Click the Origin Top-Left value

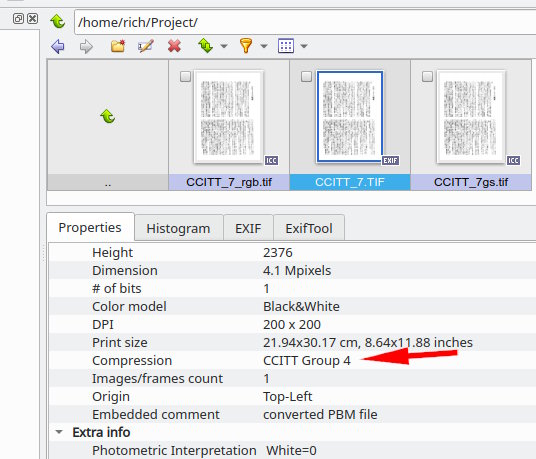pyautogui.click(x=287, y=396)
